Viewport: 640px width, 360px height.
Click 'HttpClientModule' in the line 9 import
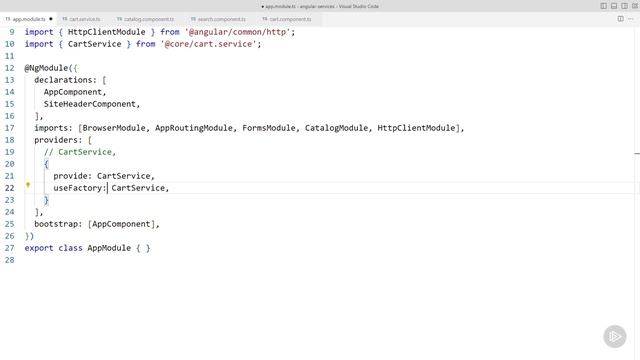point(107,32)
